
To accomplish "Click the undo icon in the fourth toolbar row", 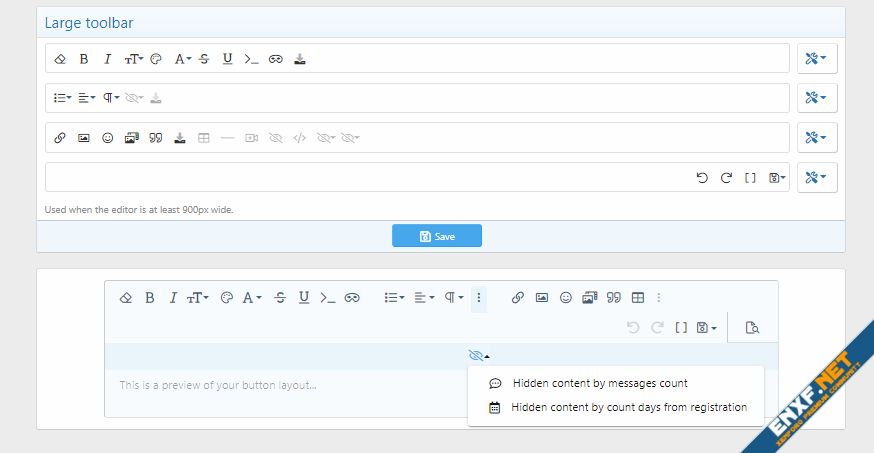I will 702,178.
